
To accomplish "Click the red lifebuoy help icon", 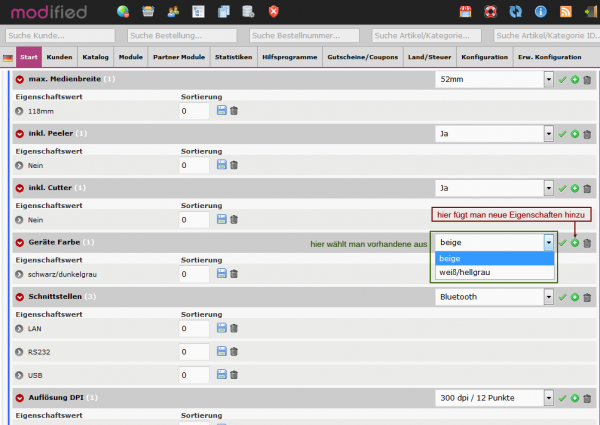I will 490,12.
